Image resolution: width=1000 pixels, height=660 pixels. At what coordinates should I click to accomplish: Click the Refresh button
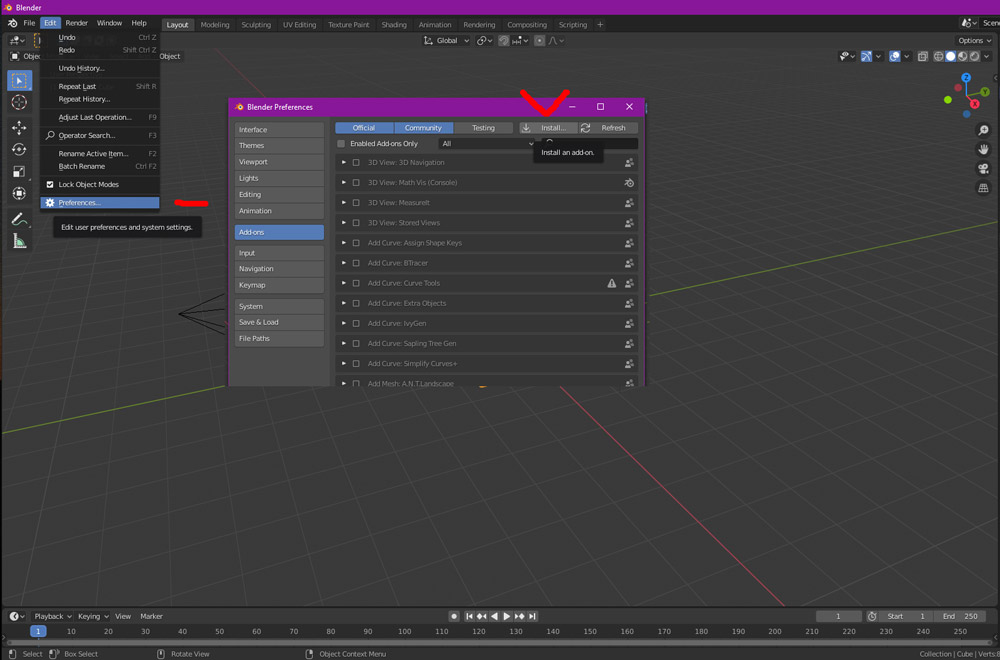tap(608, 128)
